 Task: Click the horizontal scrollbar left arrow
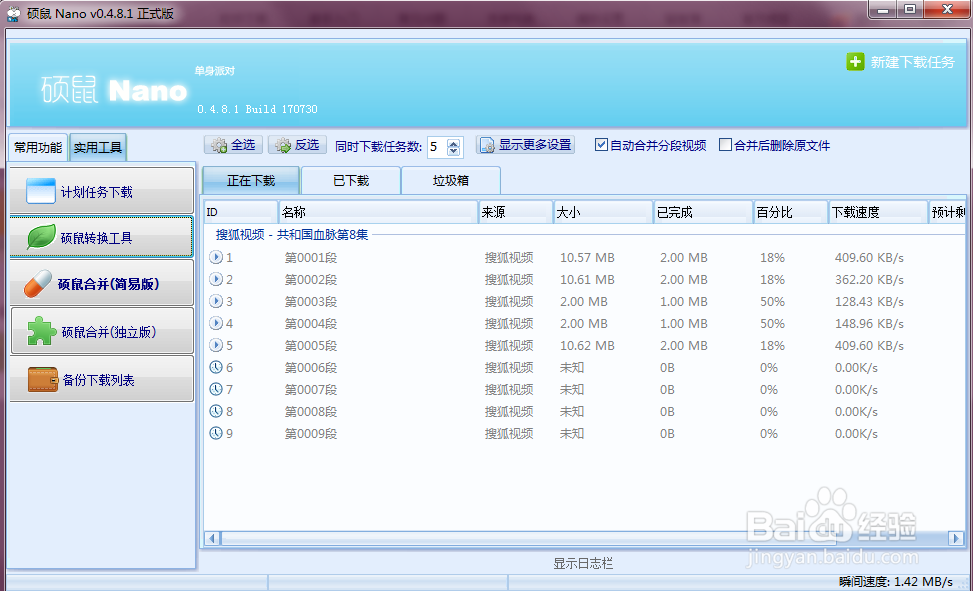[x=212, y=538]
